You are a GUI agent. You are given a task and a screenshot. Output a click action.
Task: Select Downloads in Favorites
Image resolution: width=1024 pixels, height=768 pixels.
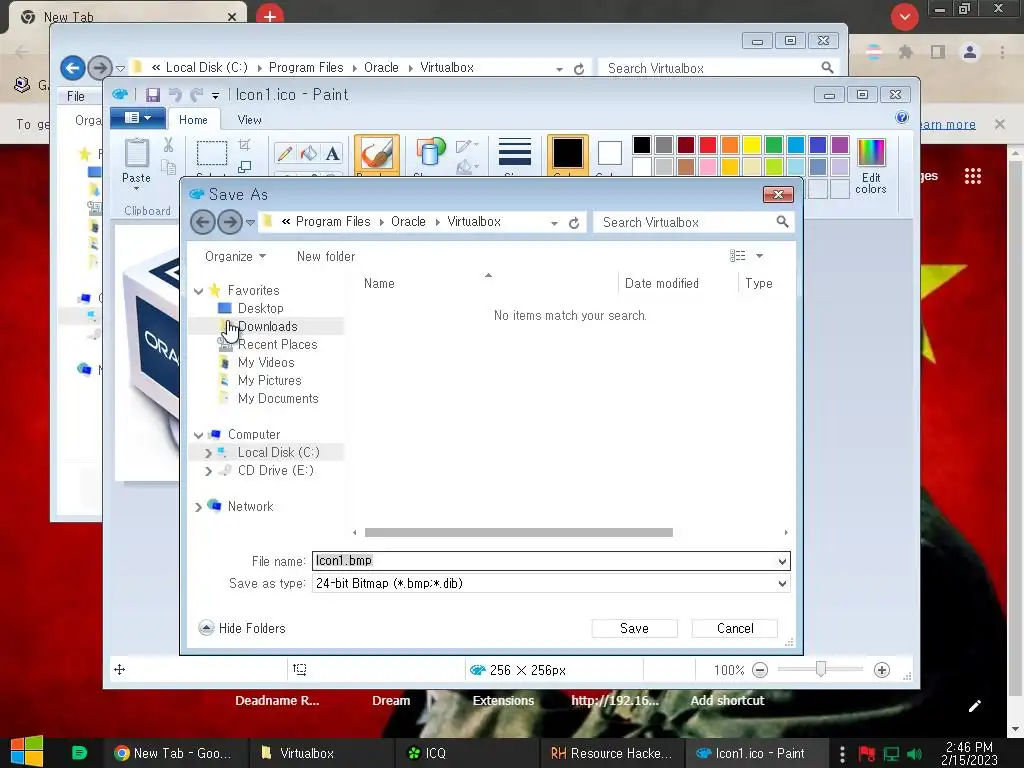pos(267,327)
